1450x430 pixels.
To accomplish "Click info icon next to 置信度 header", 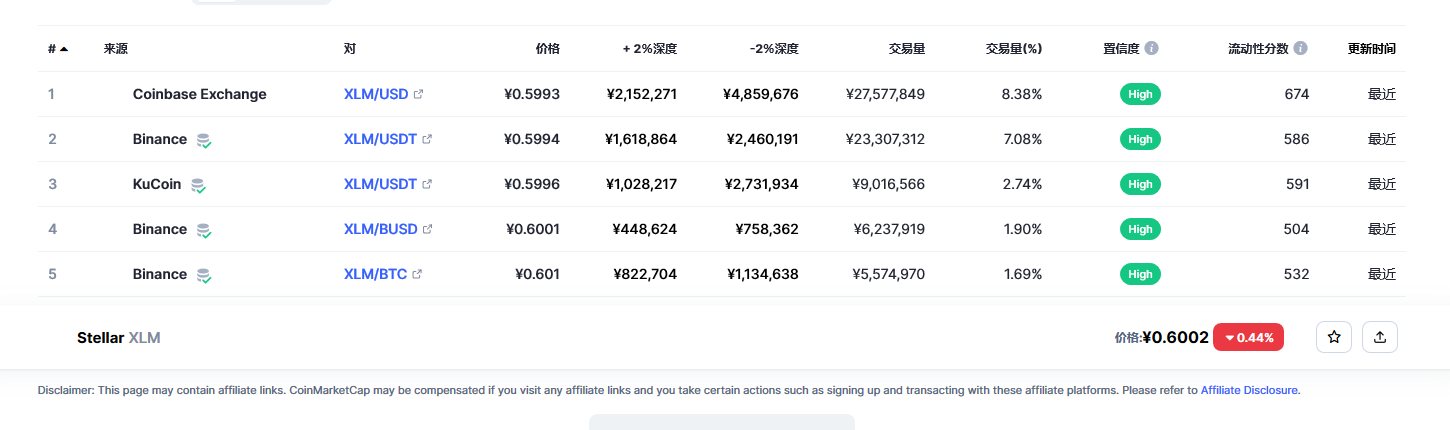I will click(x=1152, y=48).
